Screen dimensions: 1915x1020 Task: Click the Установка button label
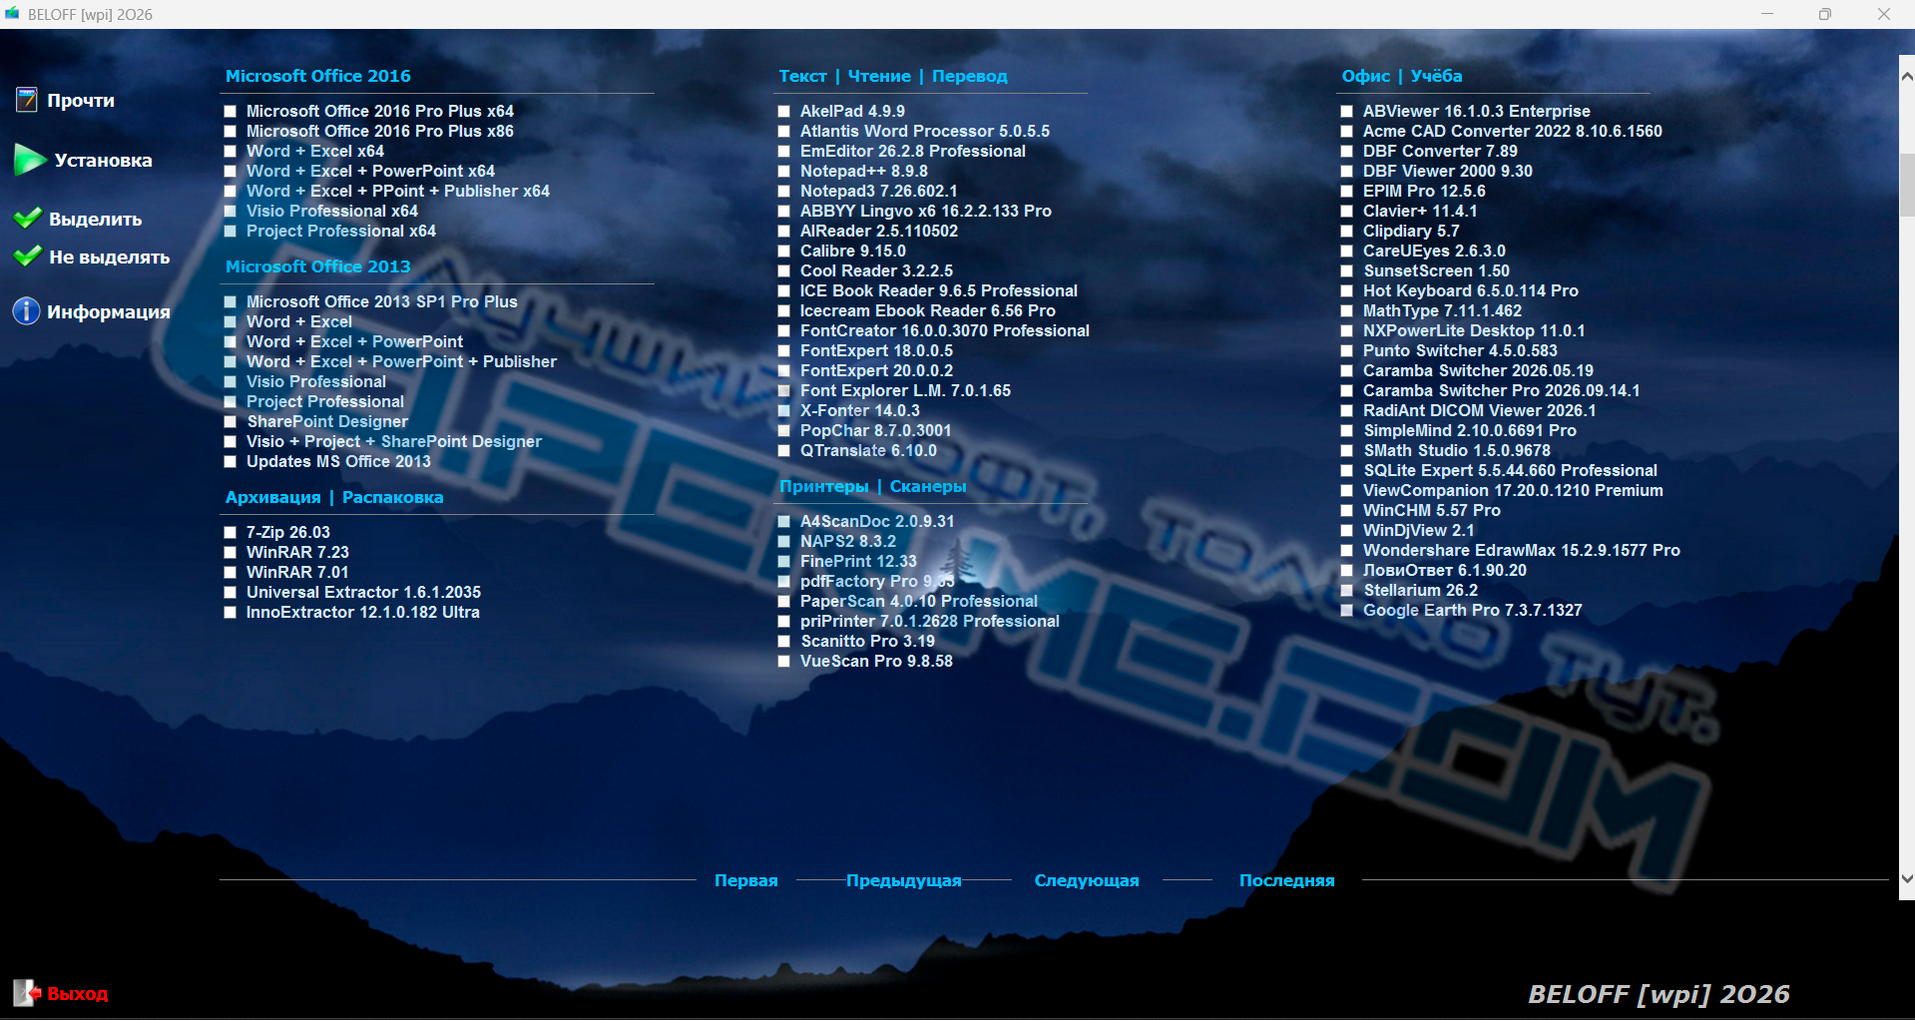[x=103, y=160]
